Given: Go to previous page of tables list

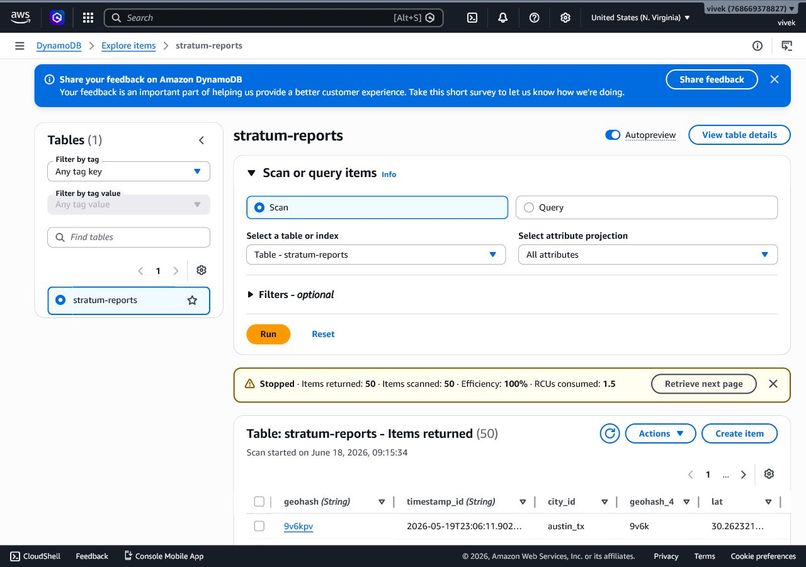Looking at the screenshot, I should pyautogui.click(x=140, y=270).
